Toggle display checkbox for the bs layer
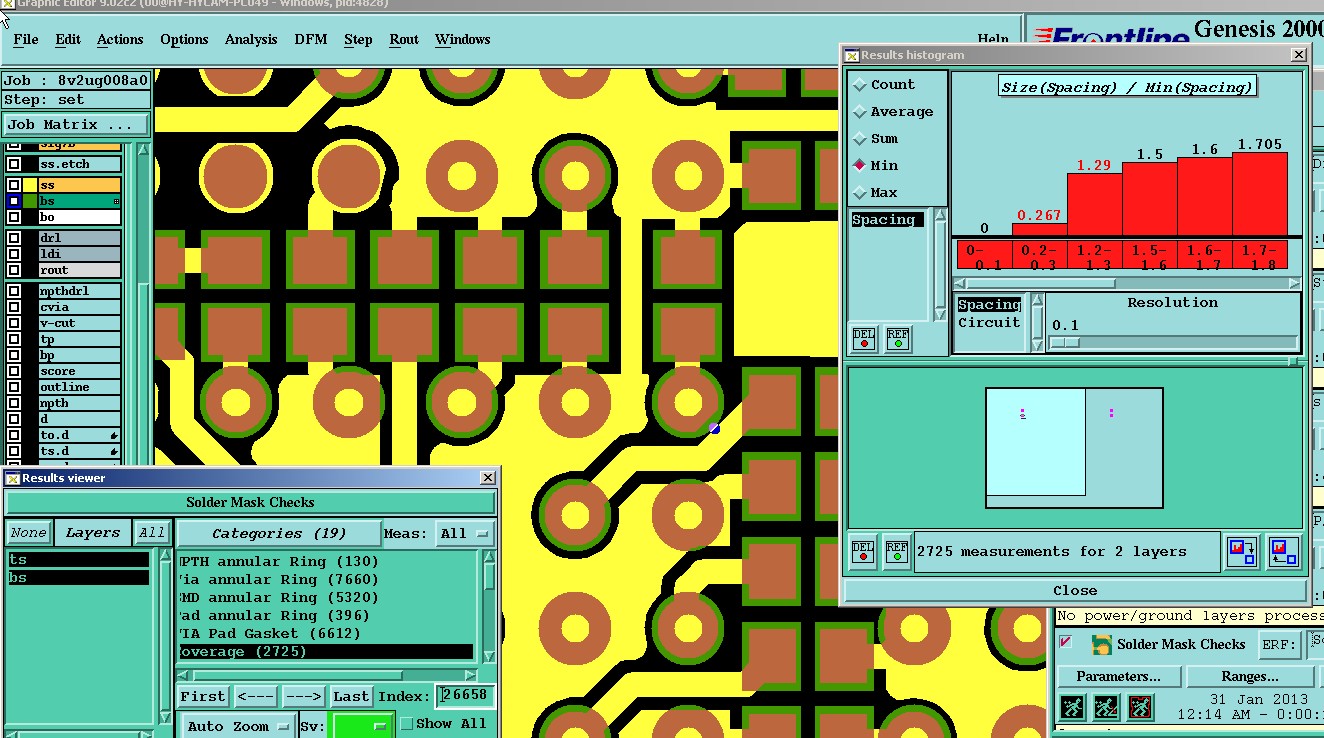1324x738 pixels. [x=14, y=201]
